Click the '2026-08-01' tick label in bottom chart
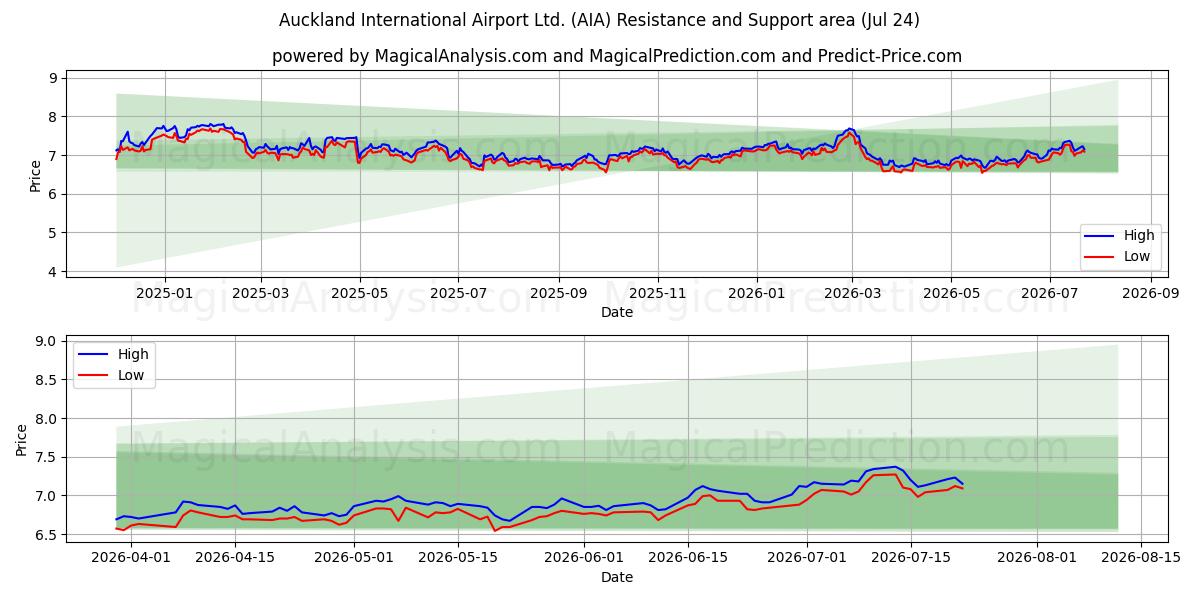The width and height of the screenshot is (1200, 600). pyautogui.click(x=1037, y=558)
